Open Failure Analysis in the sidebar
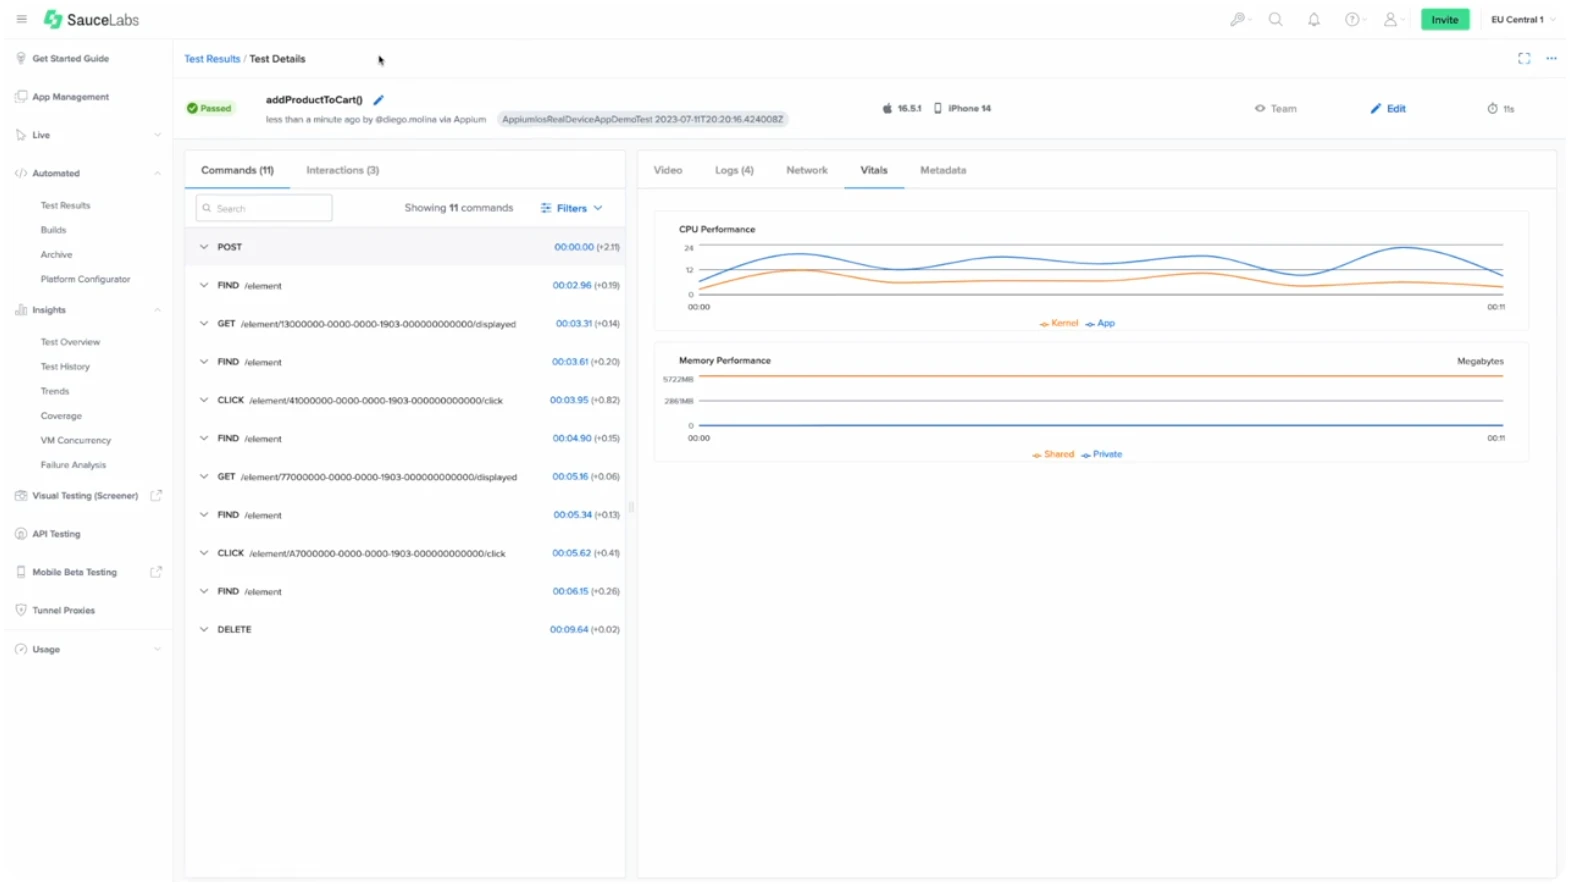Screen dimensions: 1570x886 point(73,465)
